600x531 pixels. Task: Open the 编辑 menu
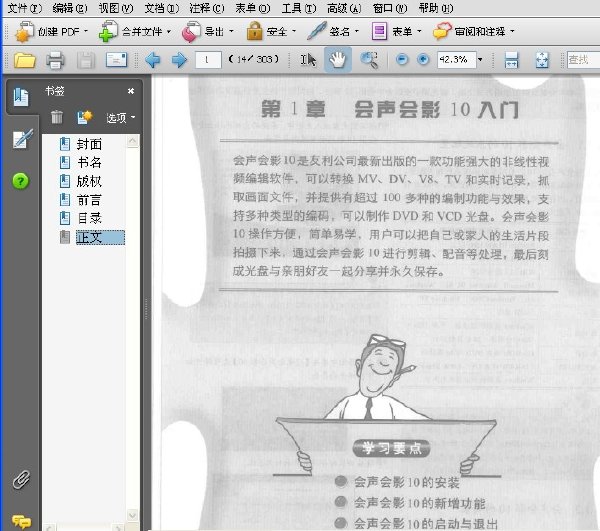pyautogui.click(x=70, y=8)
